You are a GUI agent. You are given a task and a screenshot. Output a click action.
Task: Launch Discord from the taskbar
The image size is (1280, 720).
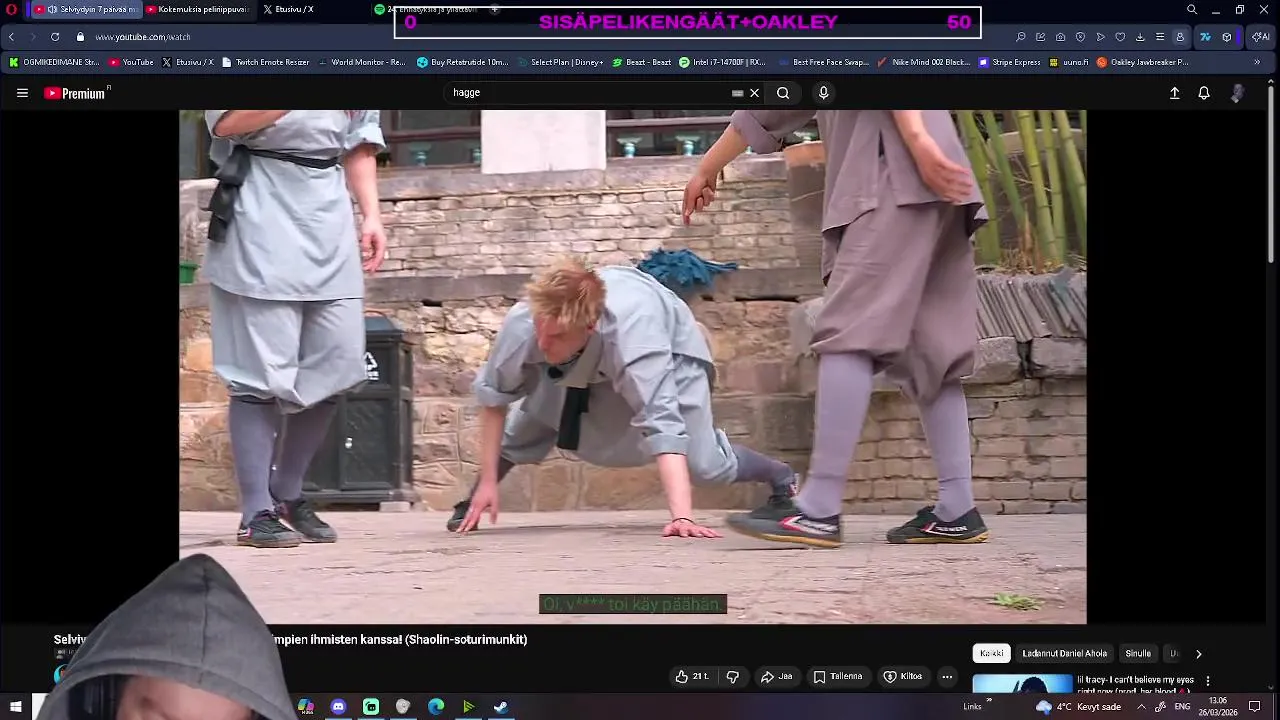click(339, 707)
